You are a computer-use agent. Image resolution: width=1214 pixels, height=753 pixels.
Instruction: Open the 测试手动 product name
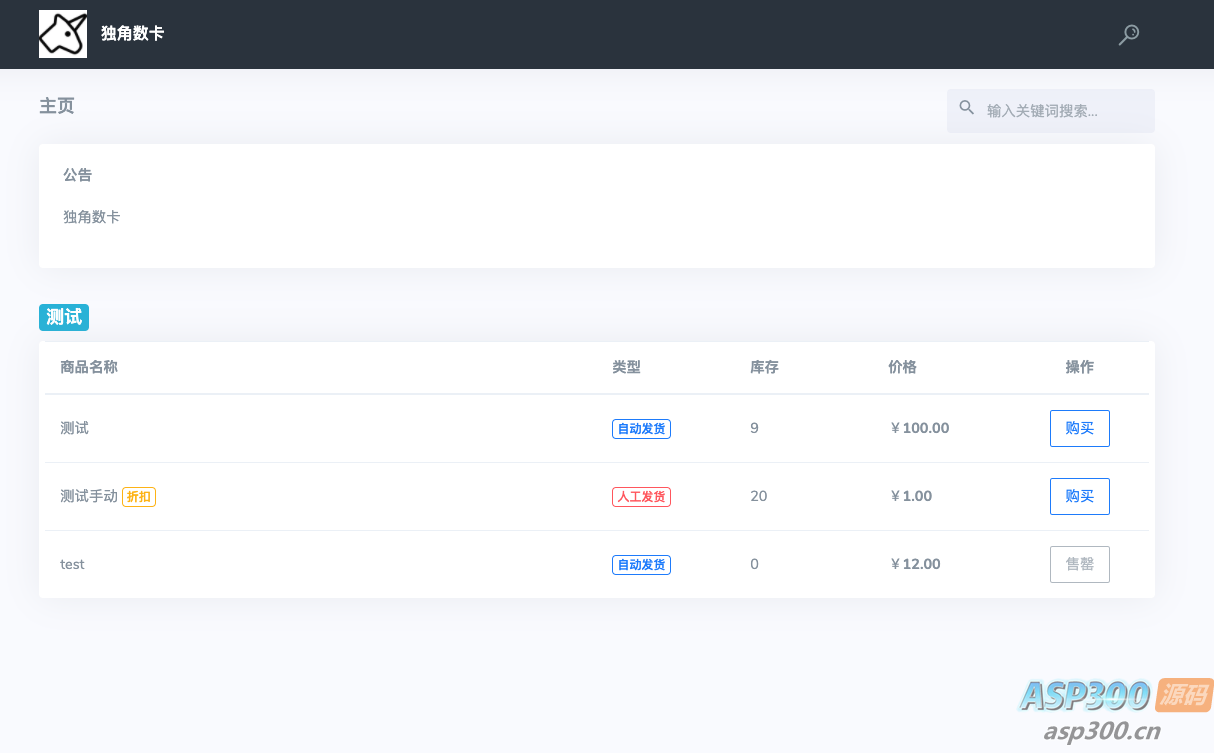click(x=89, y=496)
